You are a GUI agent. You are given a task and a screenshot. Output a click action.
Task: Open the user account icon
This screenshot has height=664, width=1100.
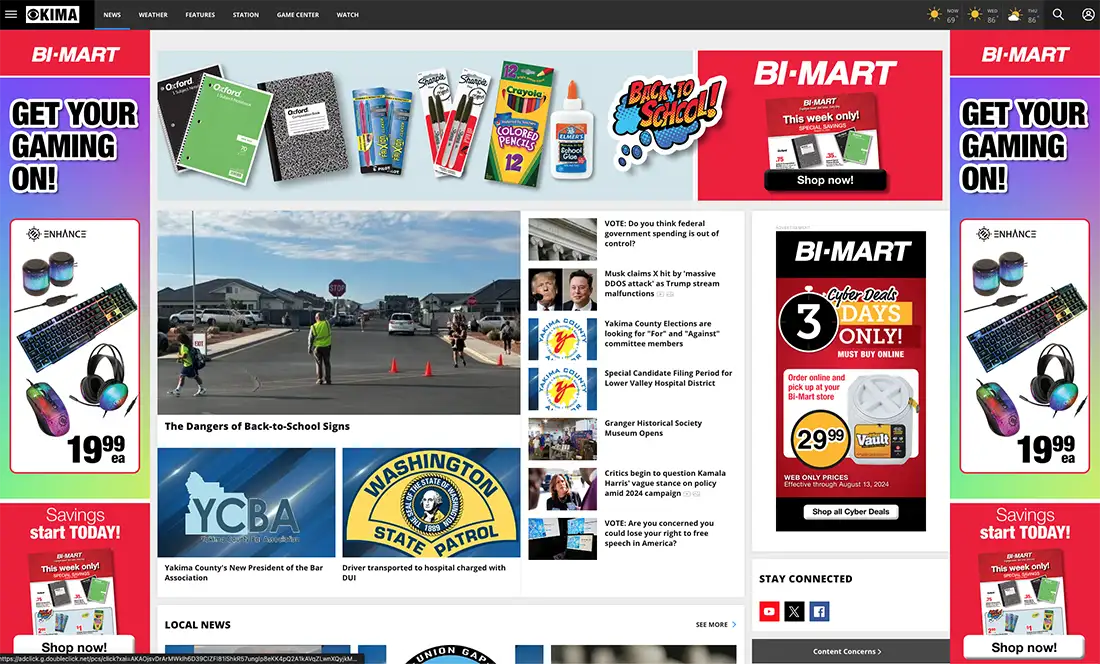click(x=1087, y=14)
